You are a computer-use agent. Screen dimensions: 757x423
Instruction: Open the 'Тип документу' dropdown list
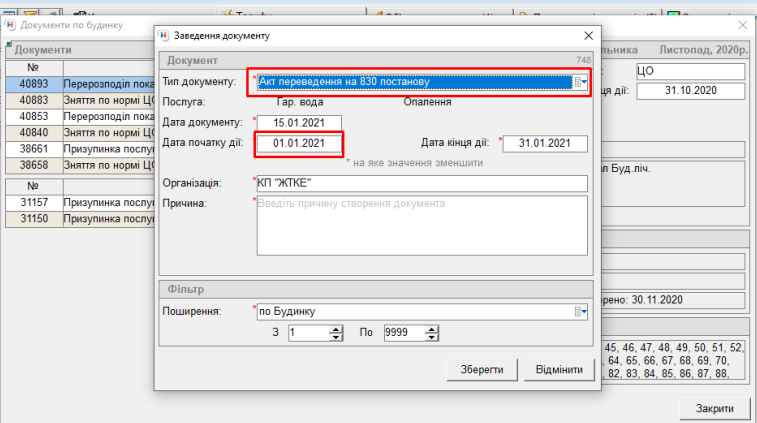(x=580, y=82)
